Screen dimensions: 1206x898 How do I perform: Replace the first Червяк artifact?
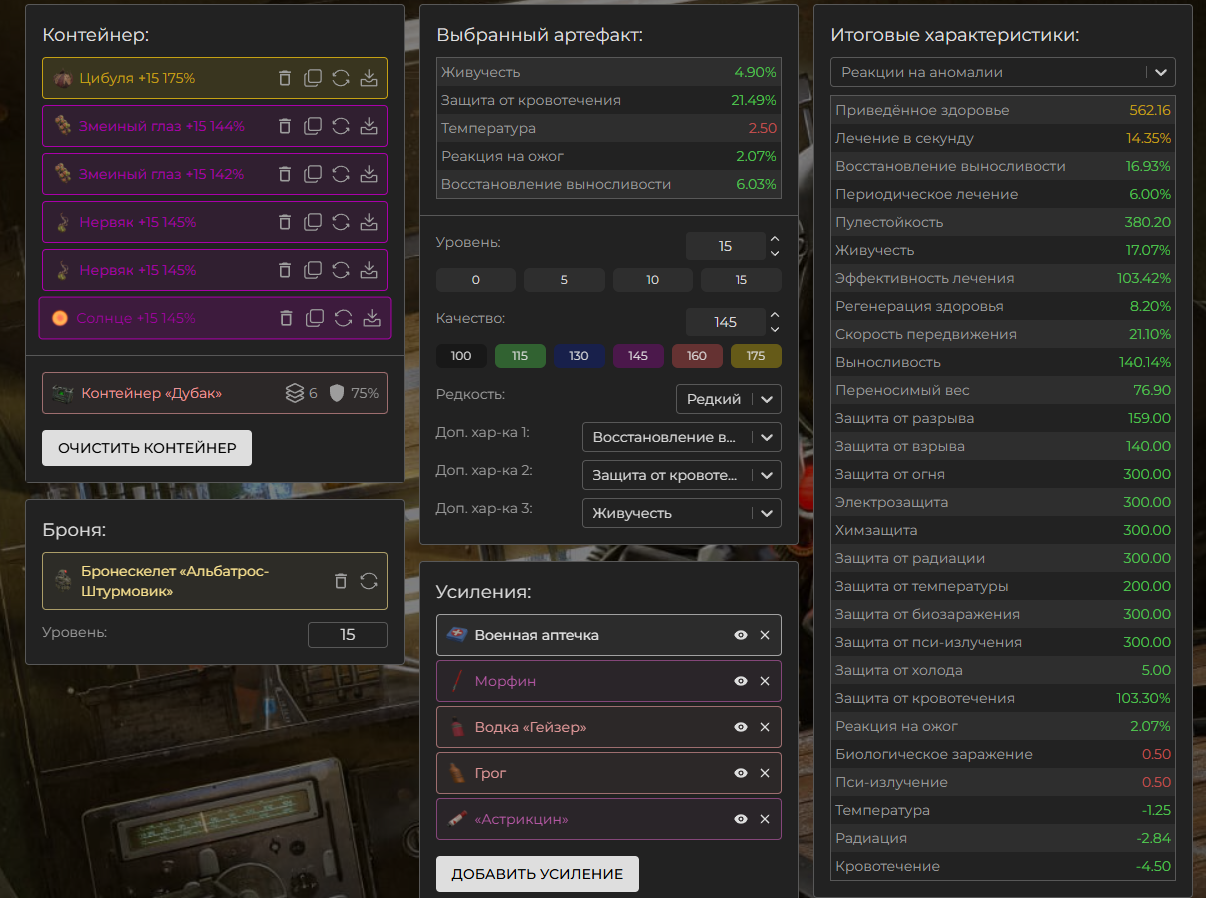(x=341, y=222)
